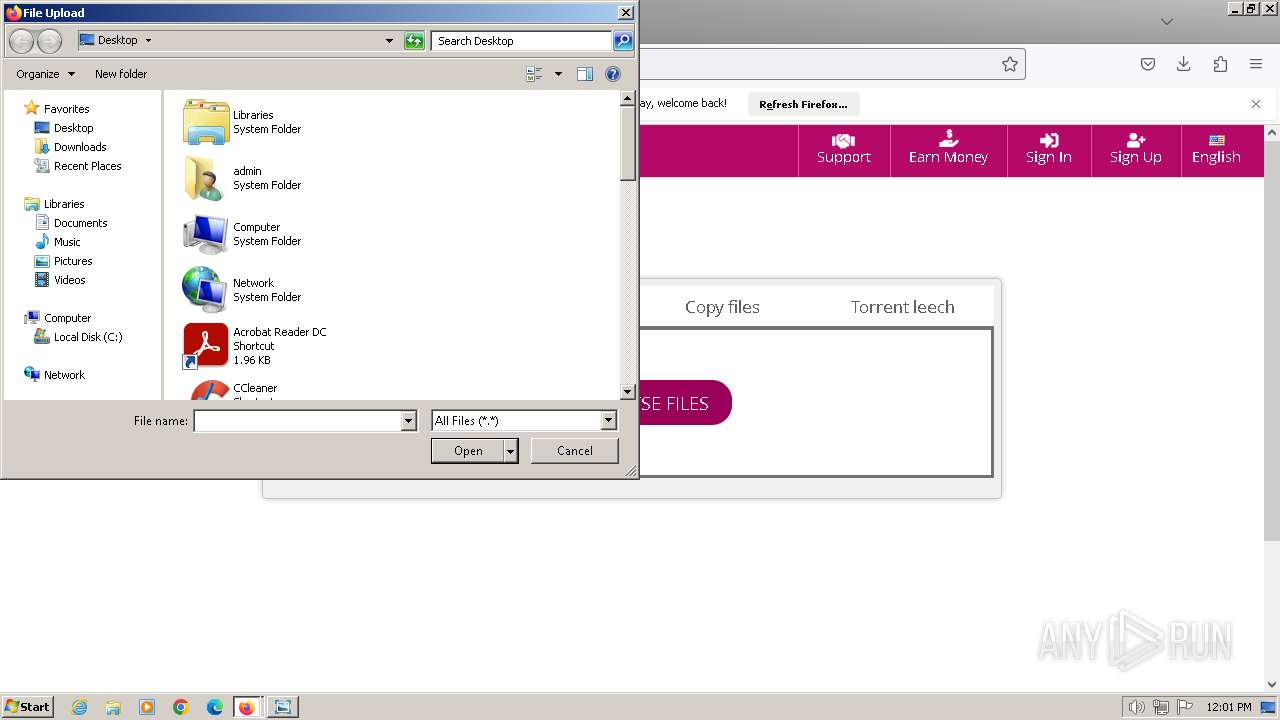Open the Sign In menu item
This screenshot has width=1280, height=720.
(1049, 149)
